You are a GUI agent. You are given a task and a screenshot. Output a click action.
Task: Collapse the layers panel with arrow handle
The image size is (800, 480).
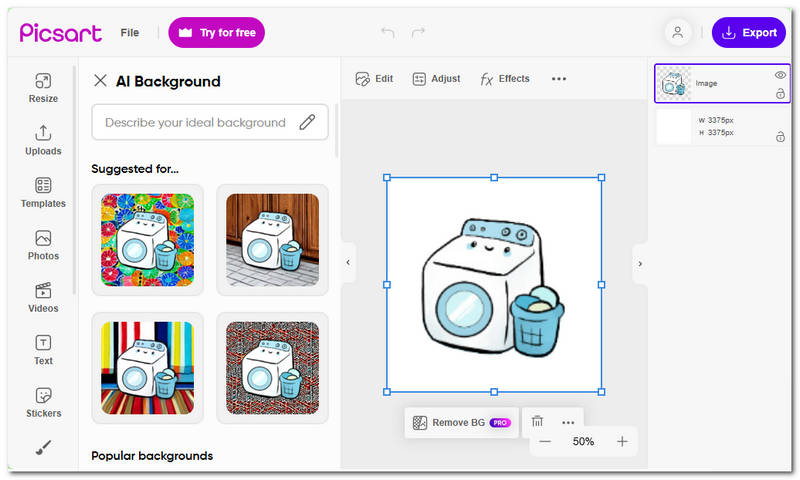(x=640, y=264)
